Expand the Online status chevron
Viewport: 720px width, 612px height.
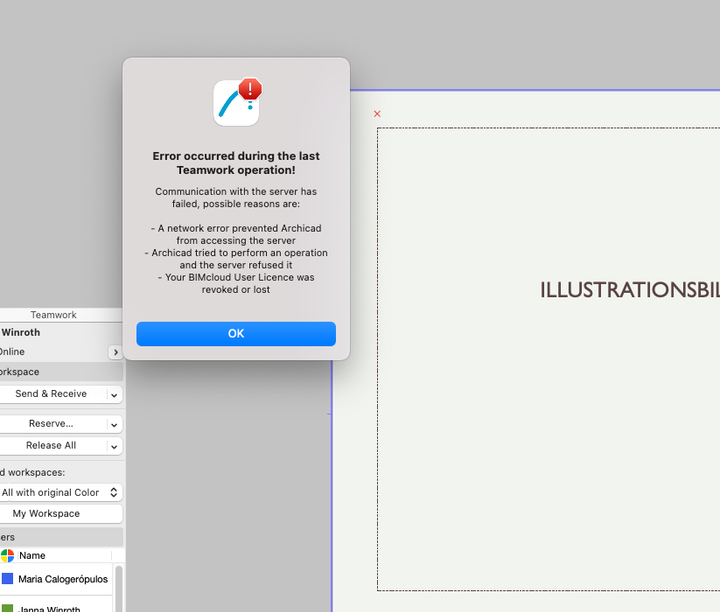pyautogui.click(x=115, y=352)
